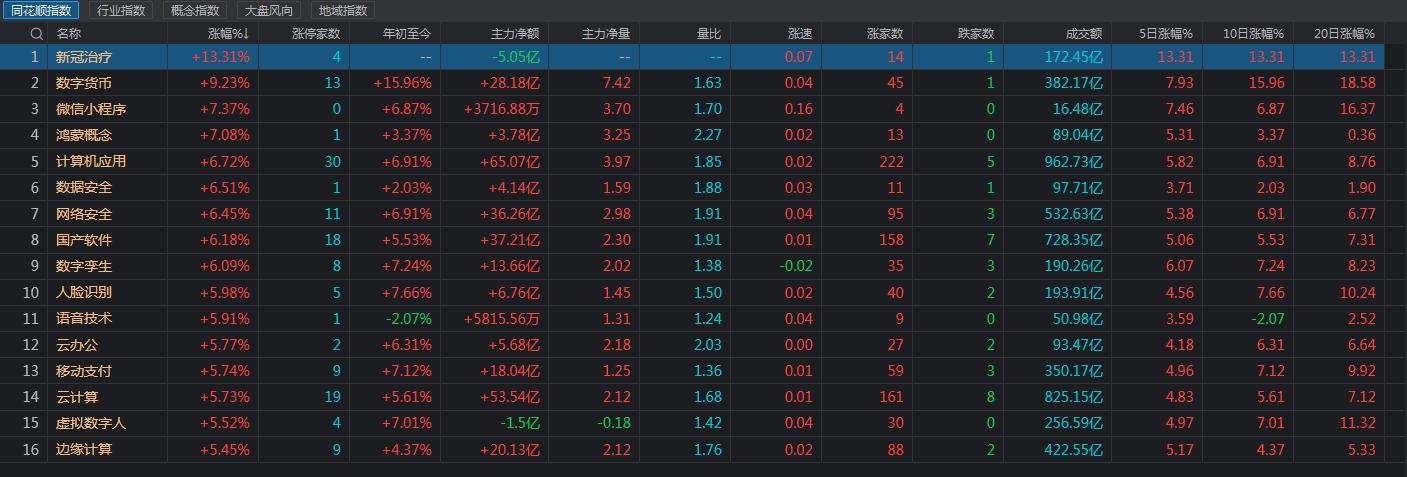Screen dimensions: 1407x477
Task: Sort by 主力净量 column header
Action: pyautogui.click(x=606, y=34)
